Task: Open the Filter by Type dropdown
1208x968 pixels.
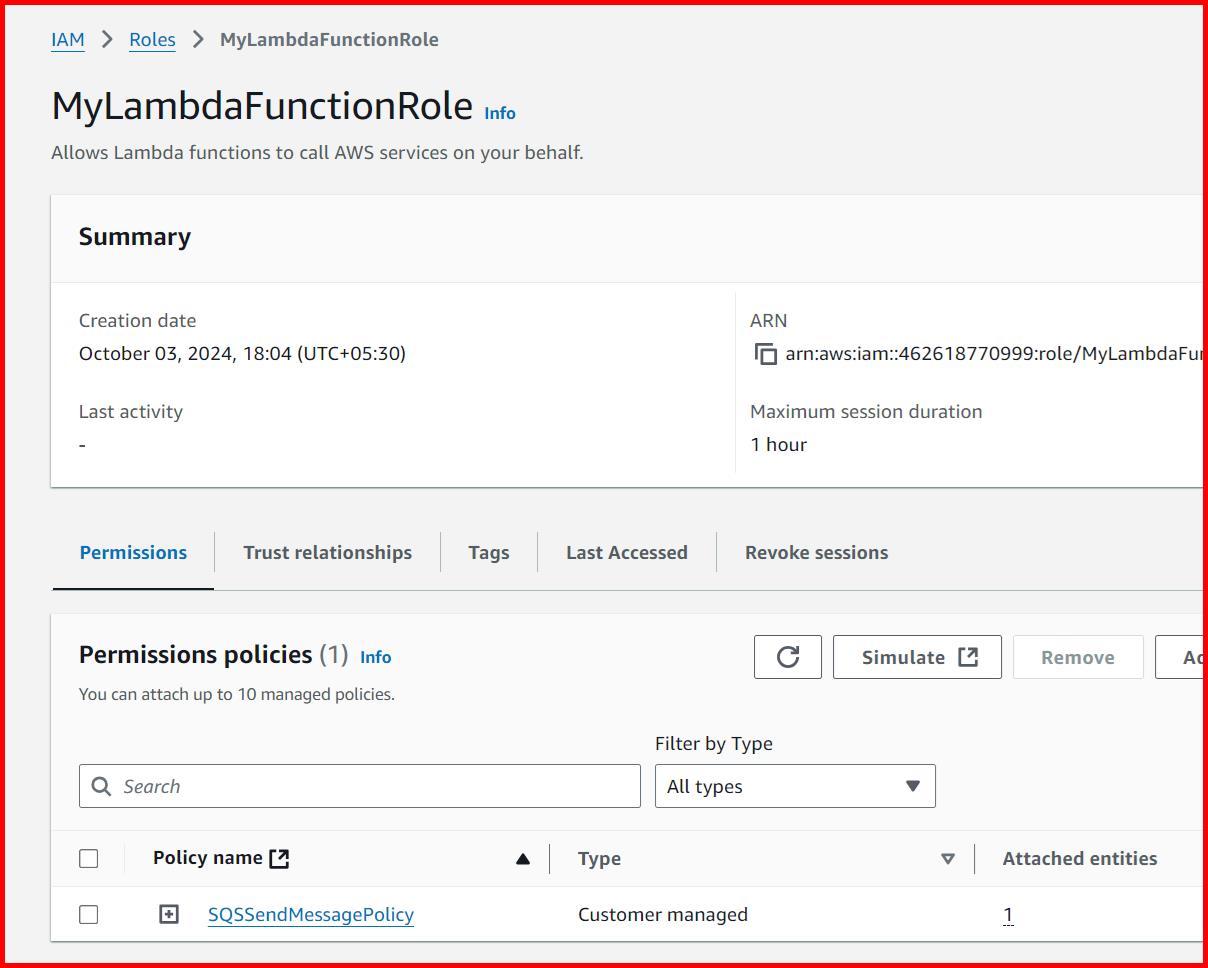Action: (x=795, y=786)
